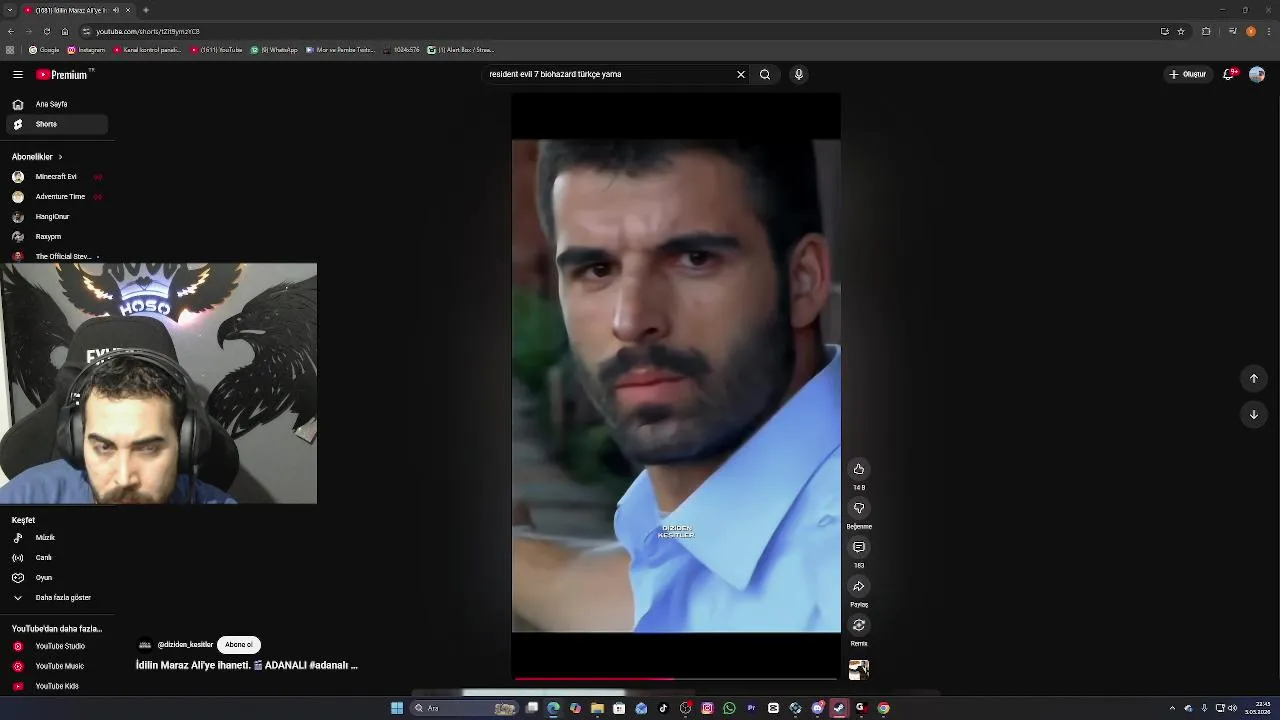Open the YouTube hamburger guide menu
Screen dimensions: 1280x720
pyautogui.click(x=17, y=74)
